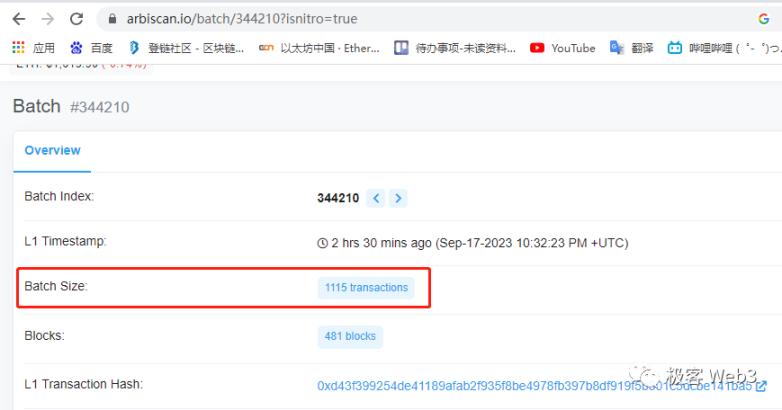Click the padlock icon in the address bar
782x410 pixels.
[x=112, y=19]
